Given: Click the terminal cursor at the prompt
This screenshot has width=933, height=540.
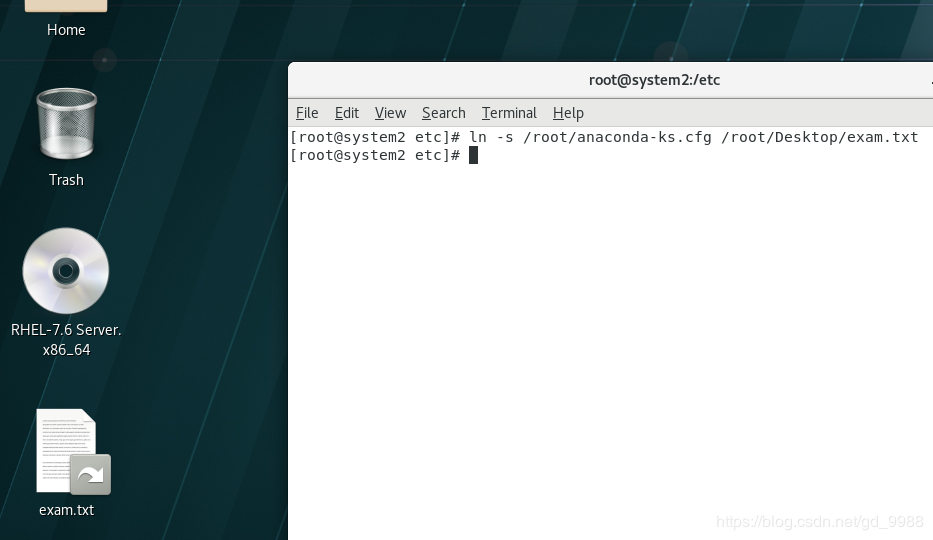Looking at the screenshot, I should coord(473,155).
